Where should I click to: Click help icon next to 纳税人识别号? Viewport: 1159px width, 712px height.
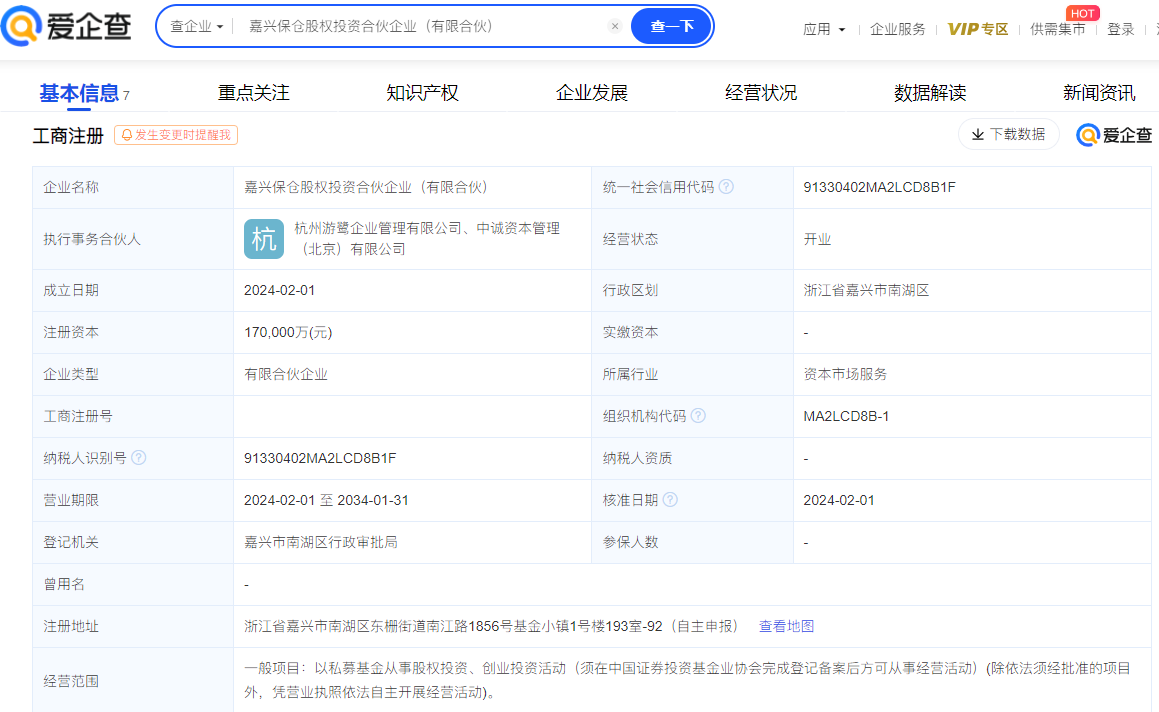tap(138, 458)
